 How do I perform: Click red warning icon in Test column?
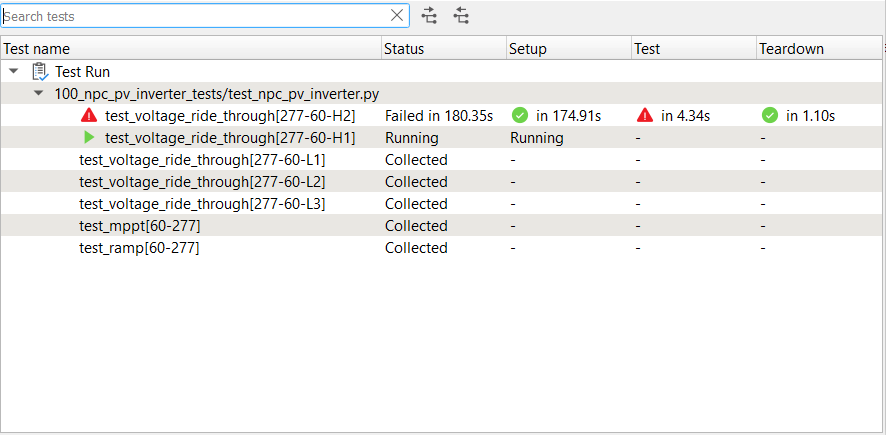click(x=645, y=116)
